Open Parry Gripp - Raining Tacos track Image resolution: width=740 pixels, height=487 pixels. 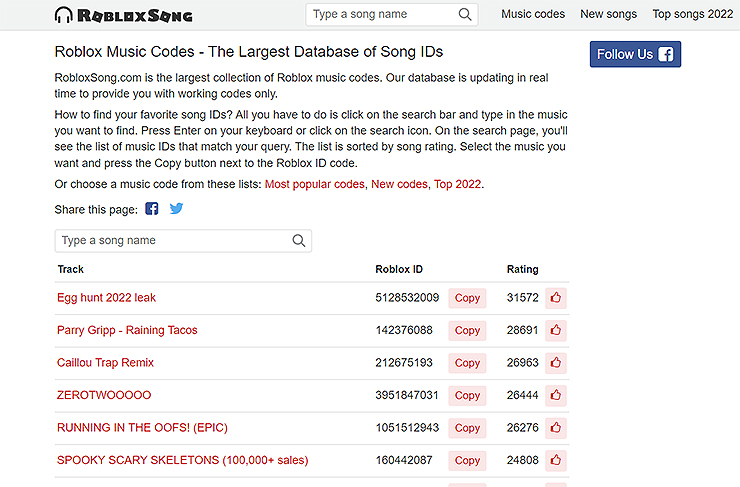pos(127,330)
